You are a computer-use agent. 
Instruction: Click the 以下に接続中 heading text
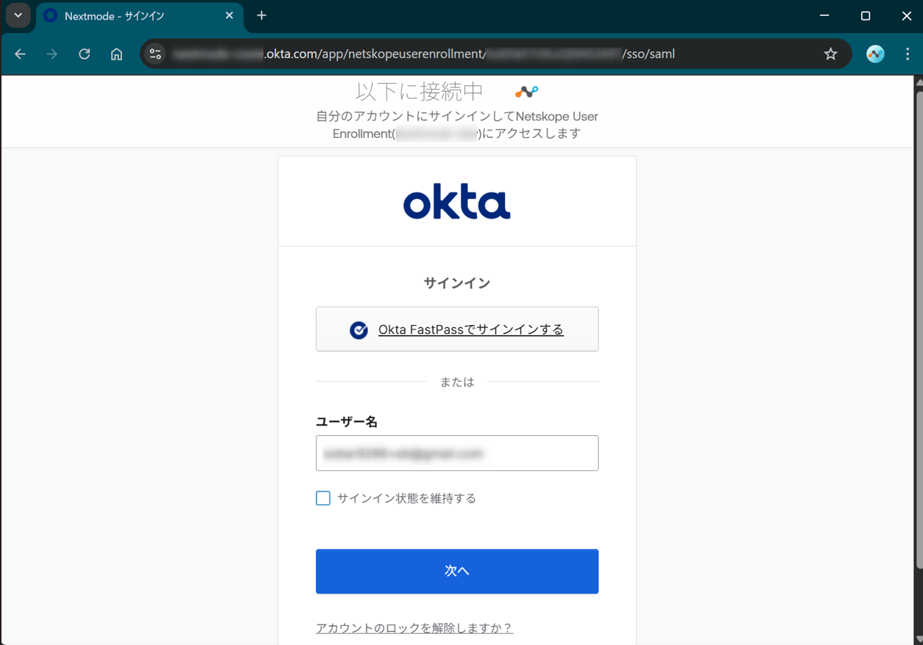[419, 91]
